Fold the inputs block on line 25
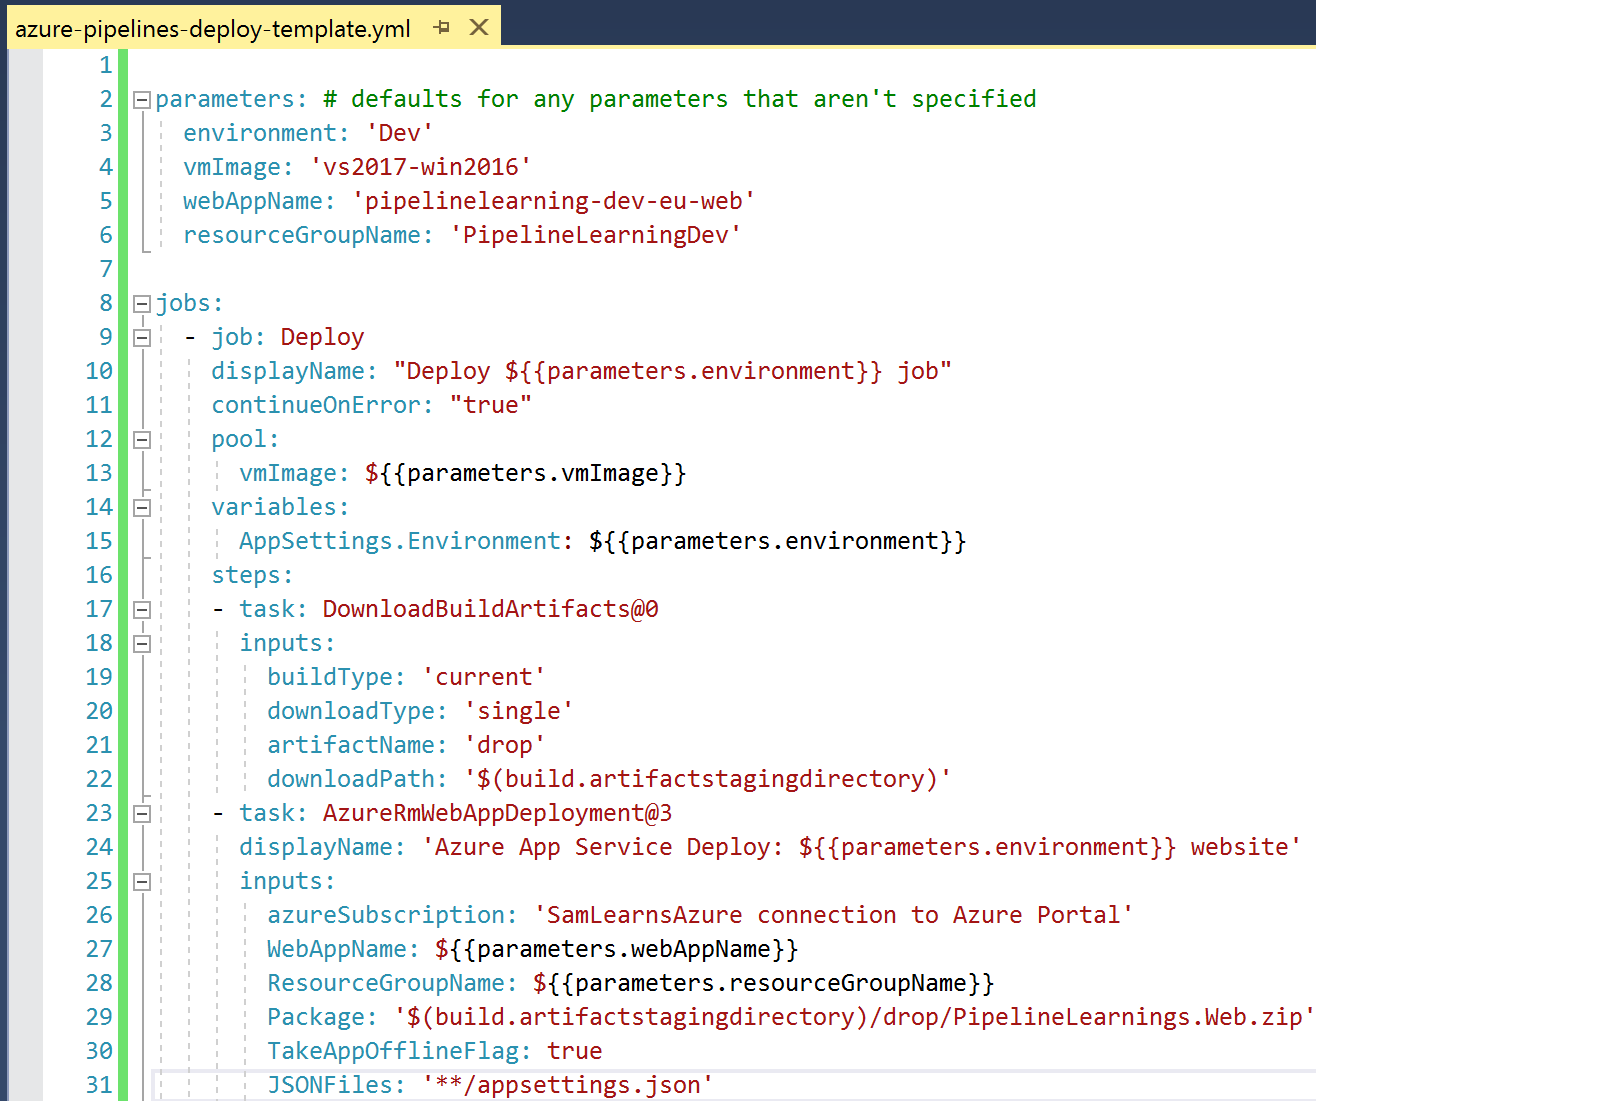 pos(142,882)
